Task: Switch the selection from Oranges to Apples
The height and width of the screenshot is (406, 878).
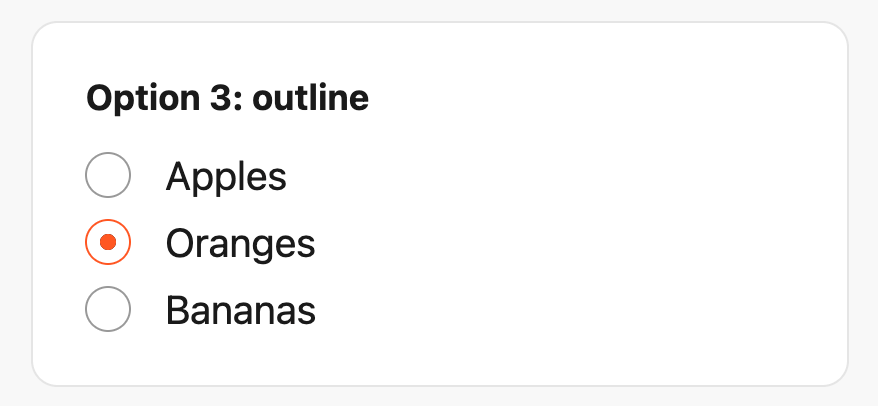Action: [108, 176]
